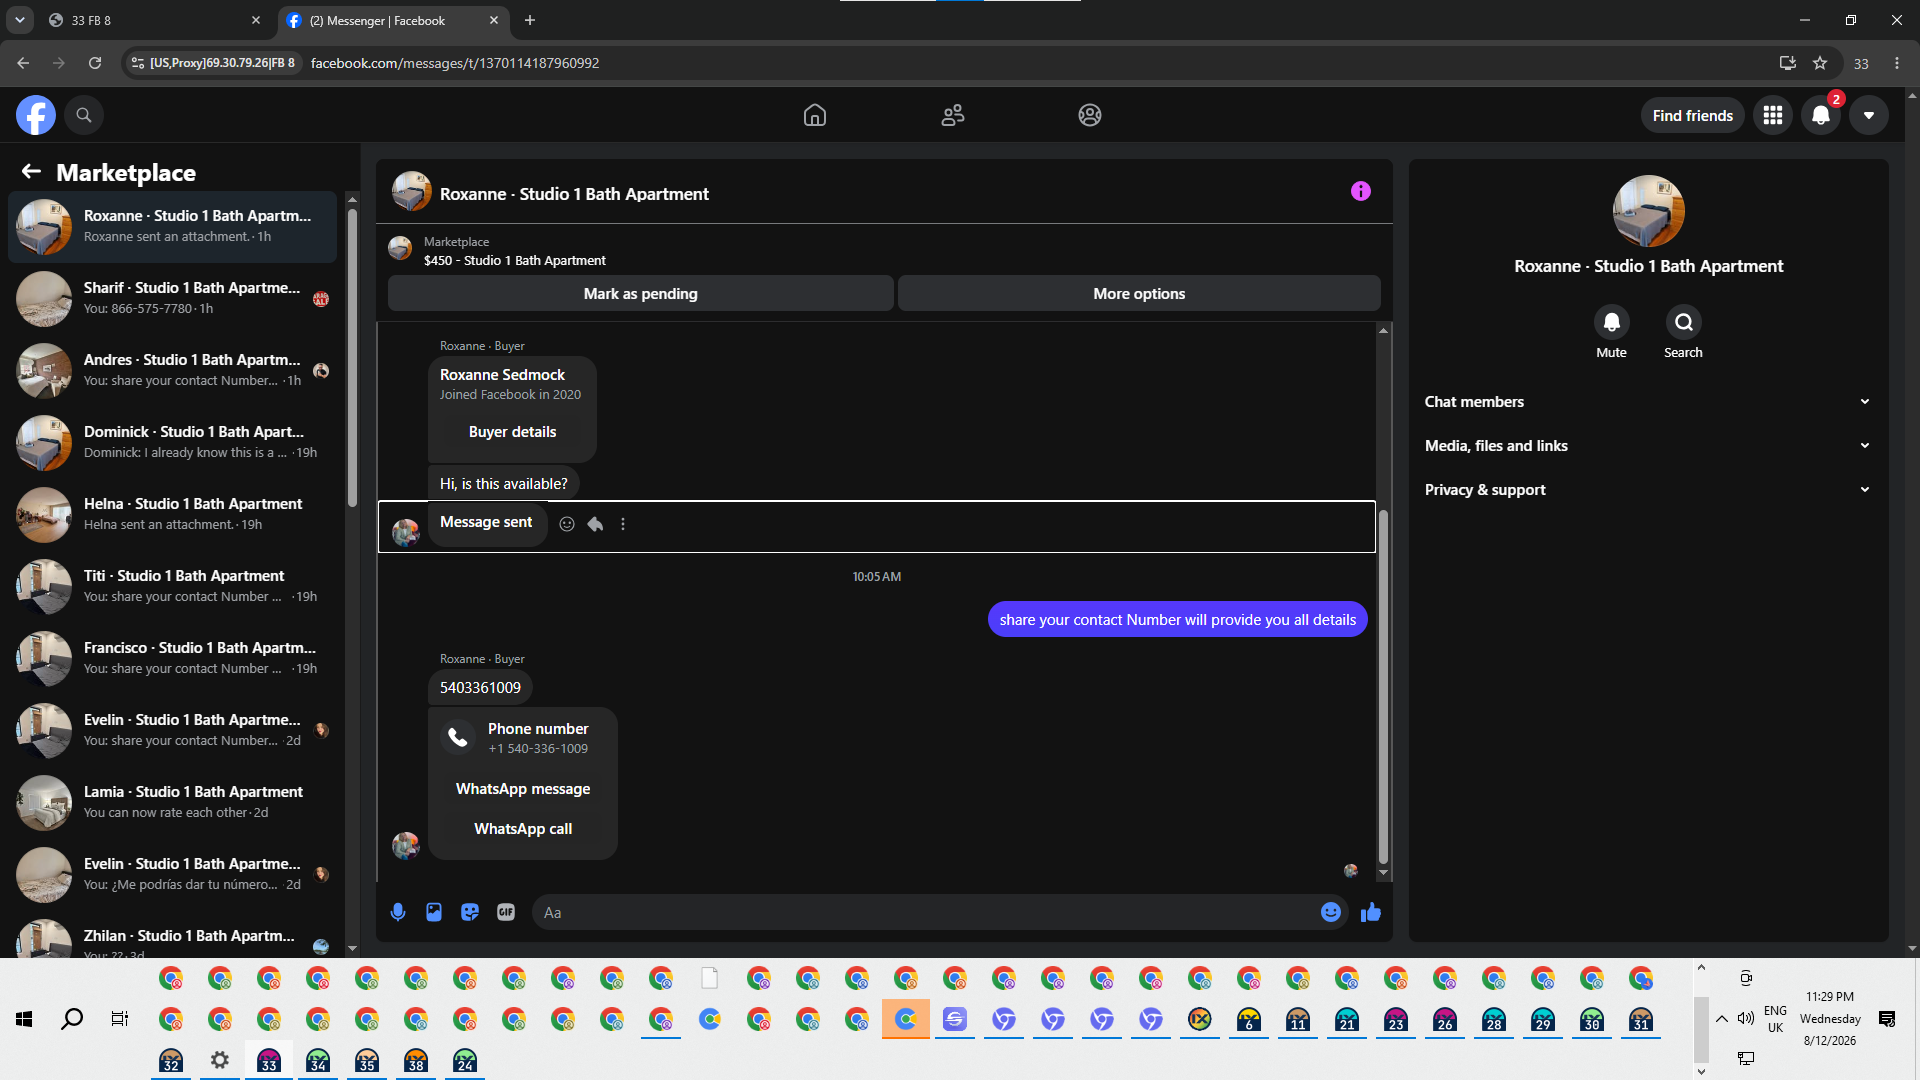Open Dominick's Studio 1 Bath Apartment chat
The height and width of the screenshot is (1080, 1920).
point(173,443)
